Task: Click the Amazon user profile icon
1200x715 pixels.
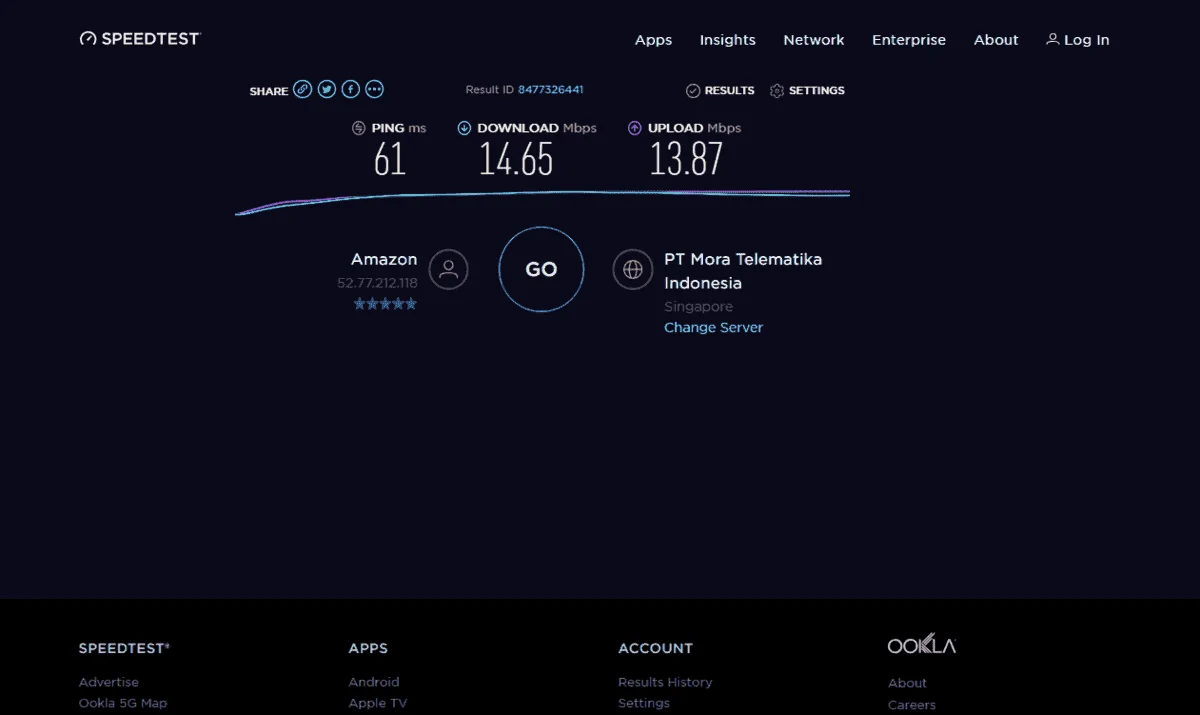Action: 448,269
